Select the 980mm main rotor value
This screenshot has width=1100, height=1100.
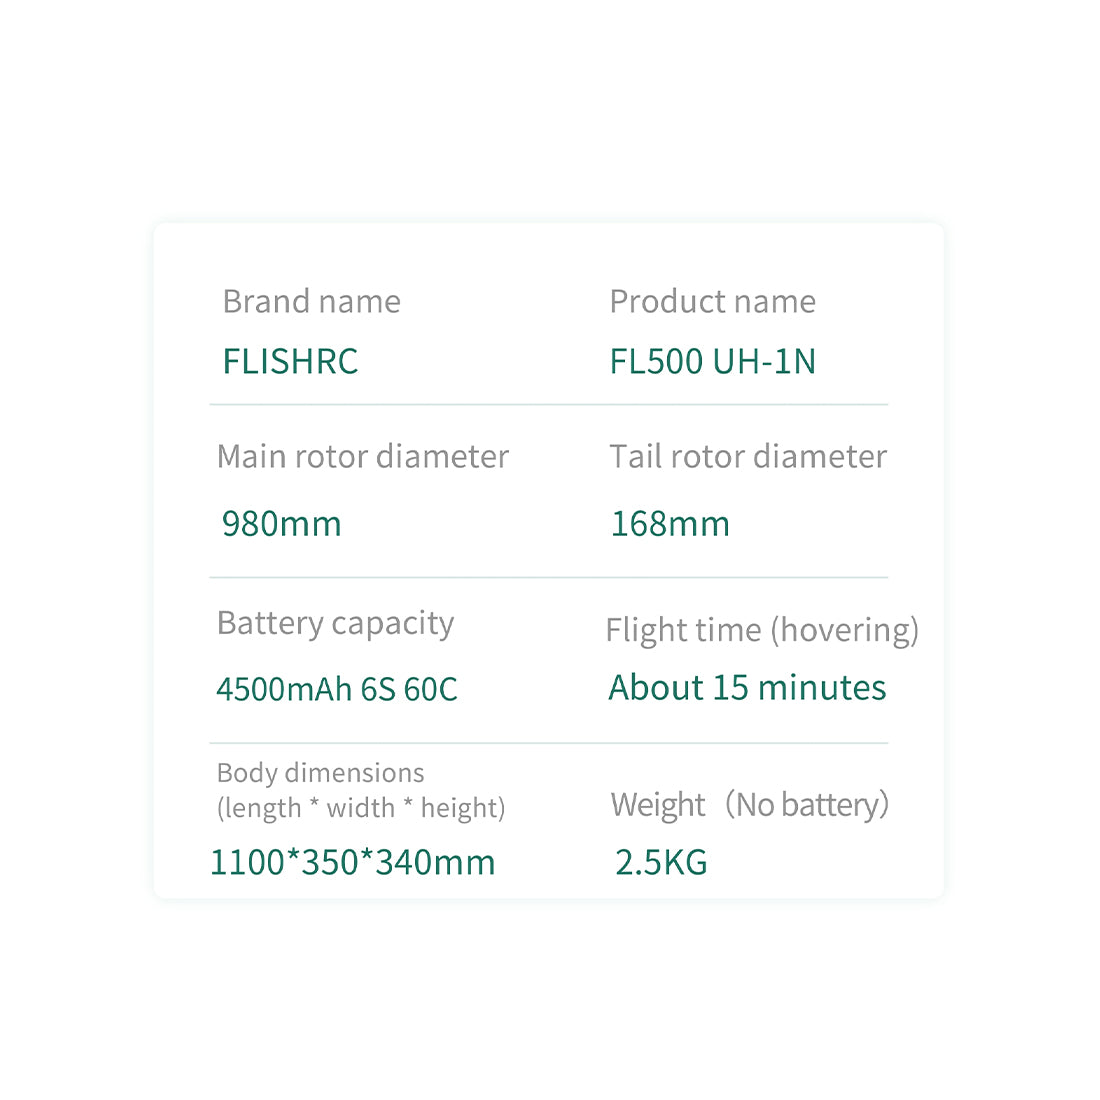281,523
